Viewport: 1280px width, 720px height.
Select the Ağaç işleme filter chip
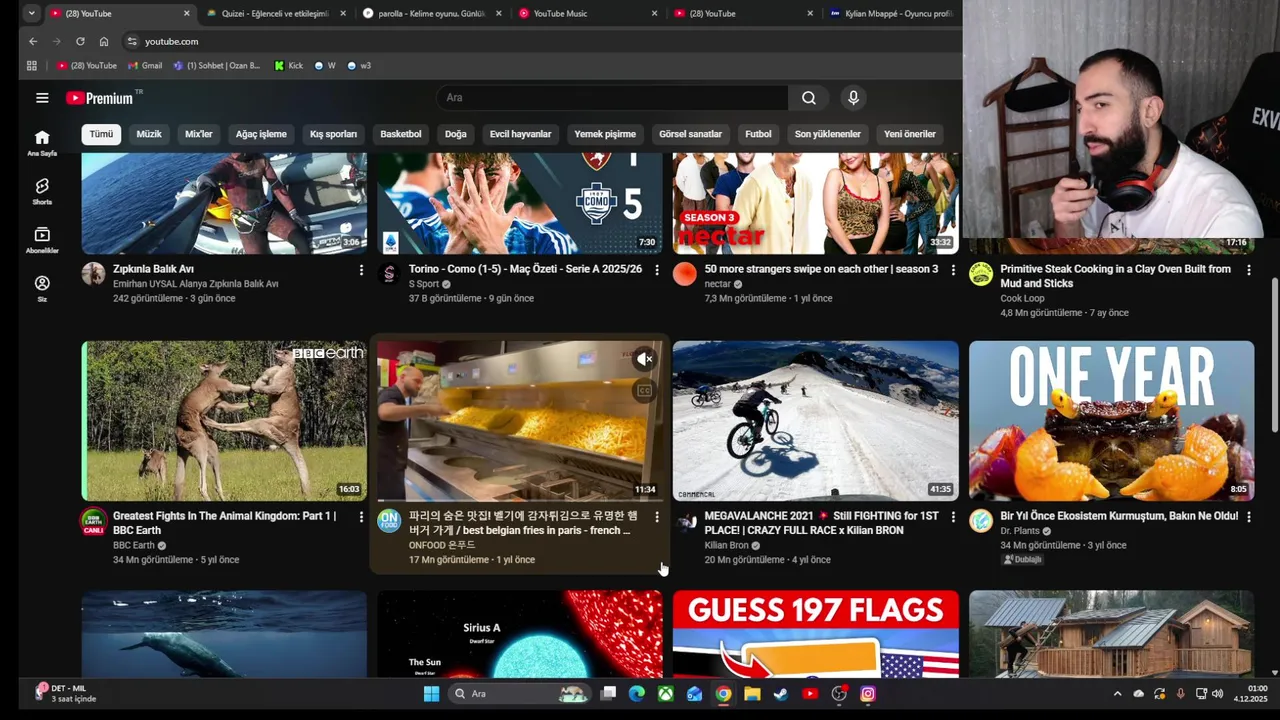(x=261, y=134)
